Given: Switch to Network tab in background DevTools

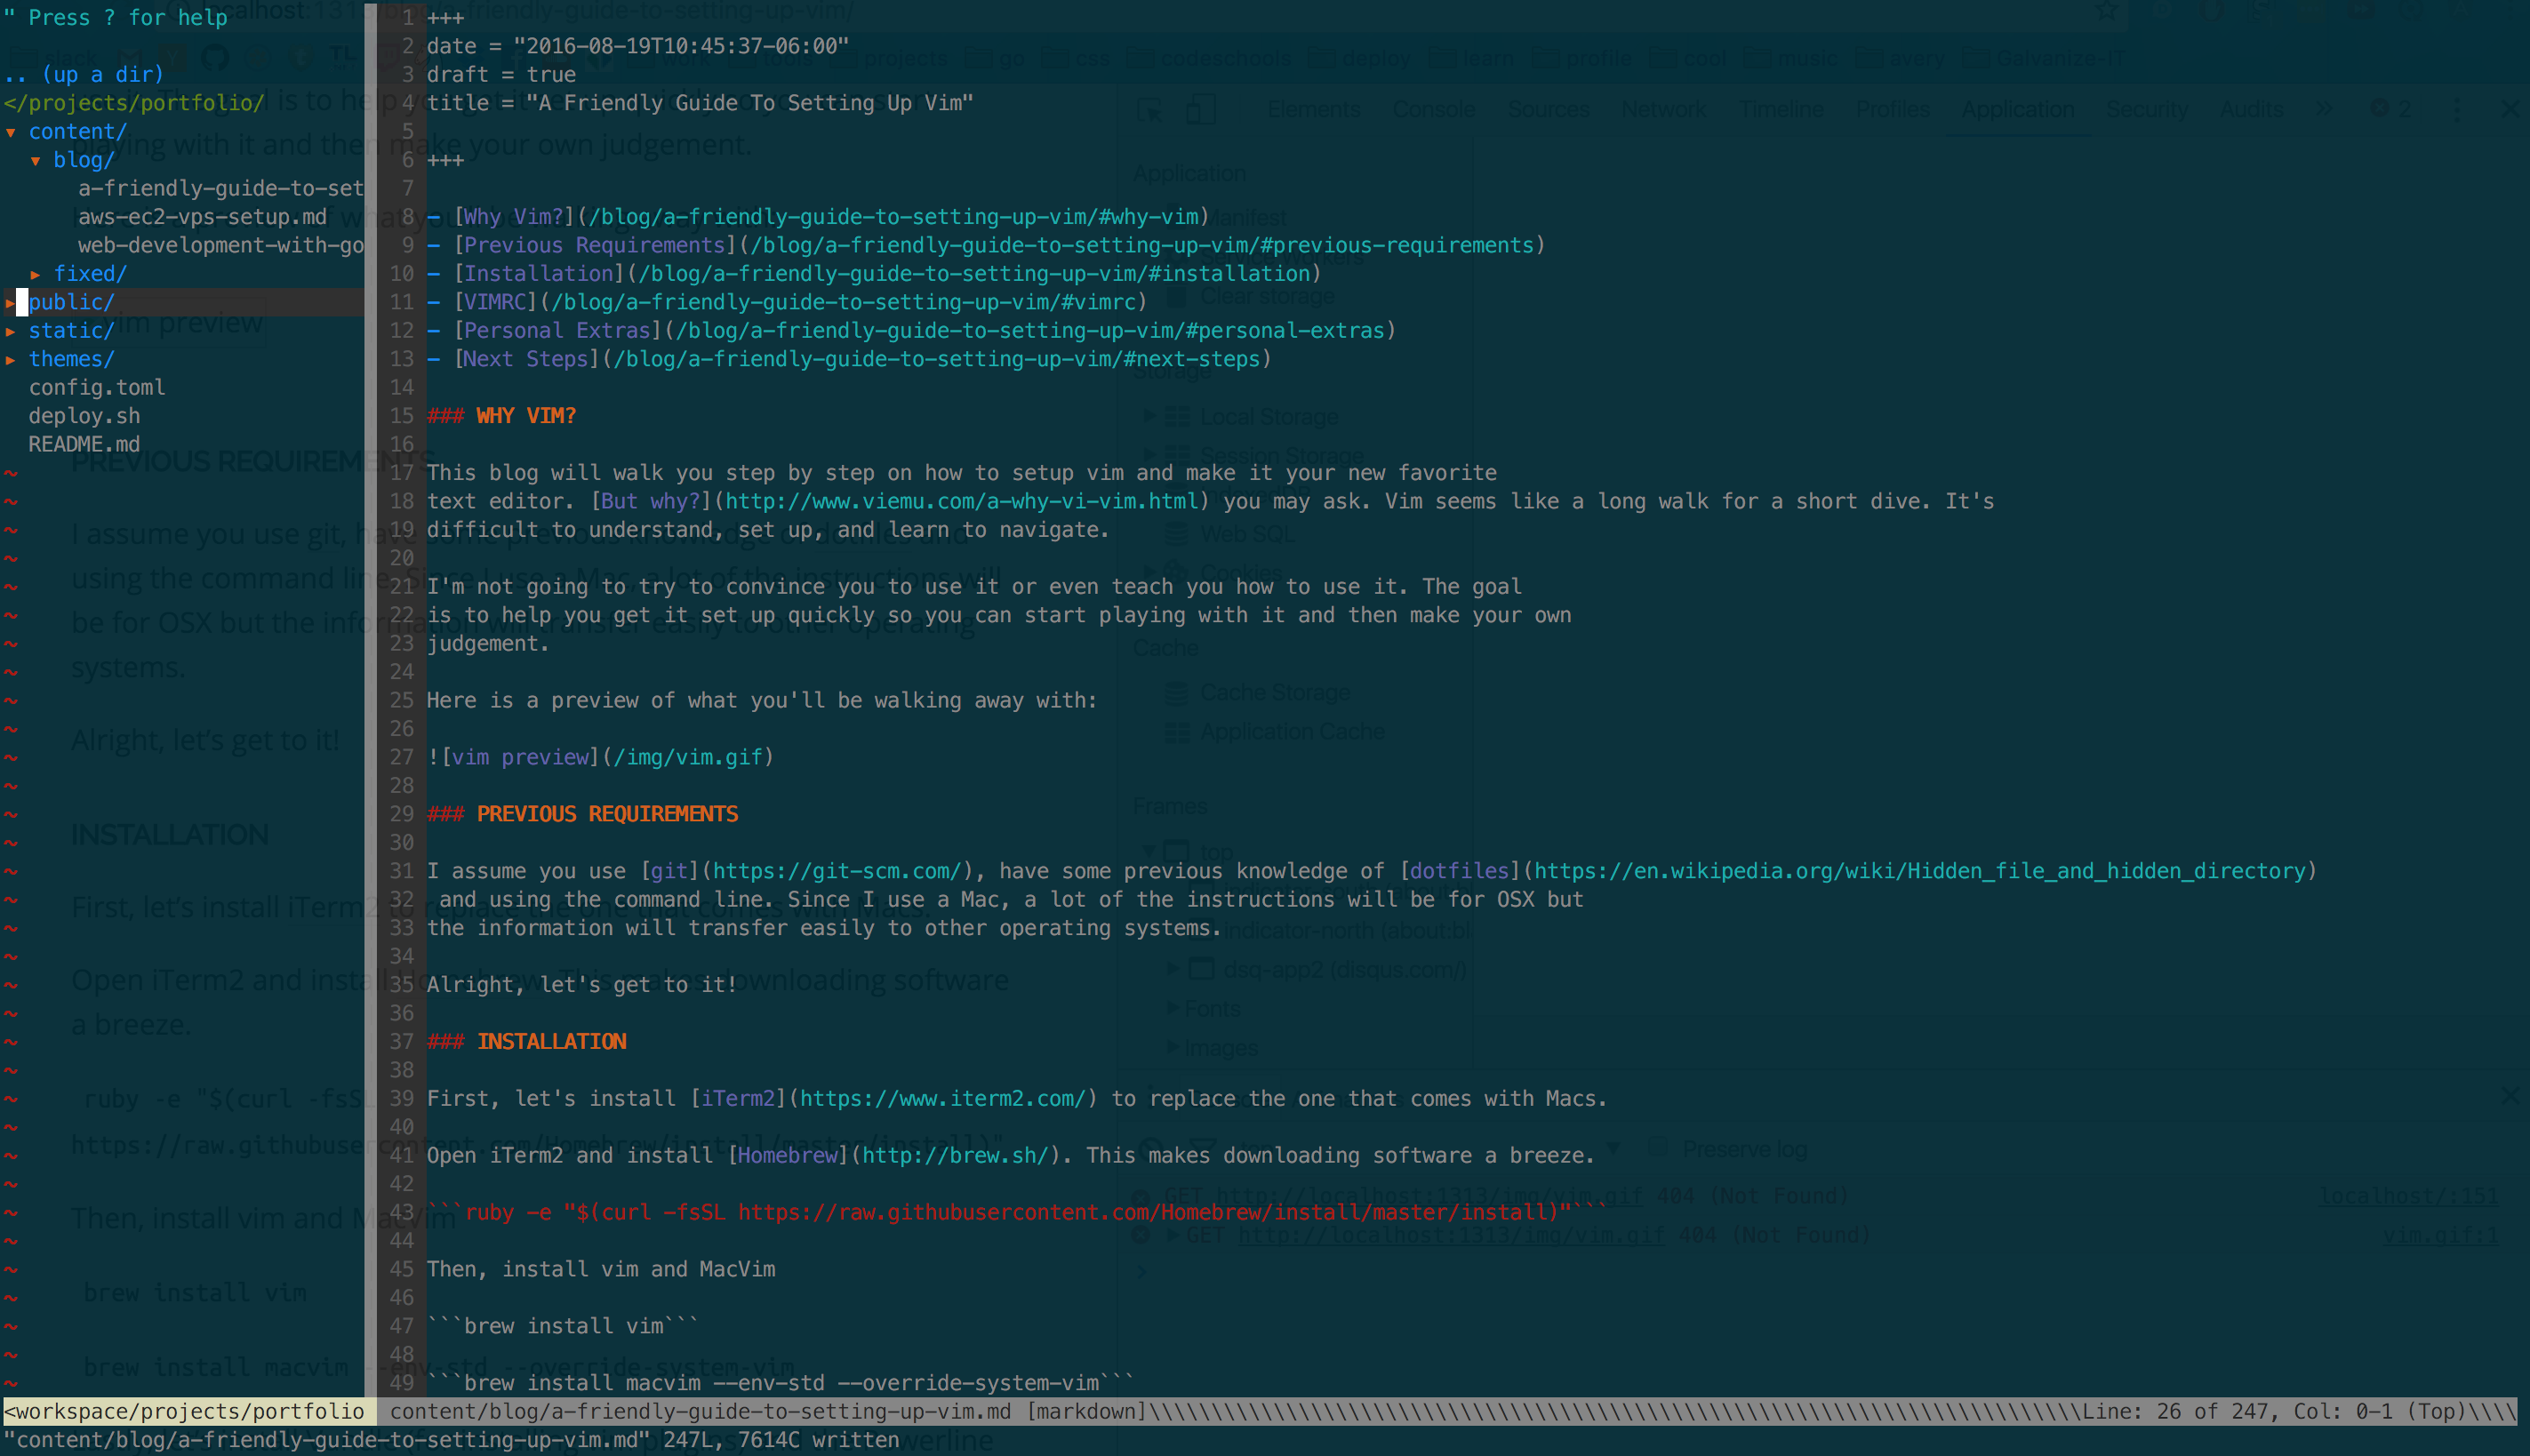Looking at the screenshot, I should pos(1664,109).
